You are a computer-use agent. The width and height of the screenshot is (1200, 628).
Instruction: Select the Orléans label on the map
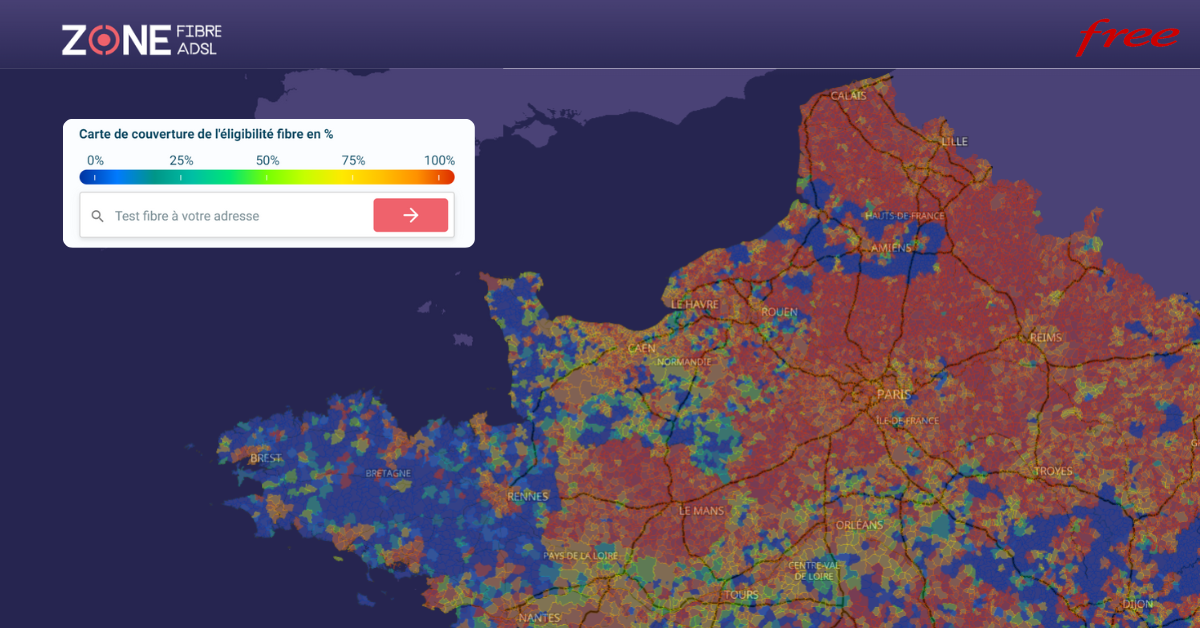(x=859, y=525)
